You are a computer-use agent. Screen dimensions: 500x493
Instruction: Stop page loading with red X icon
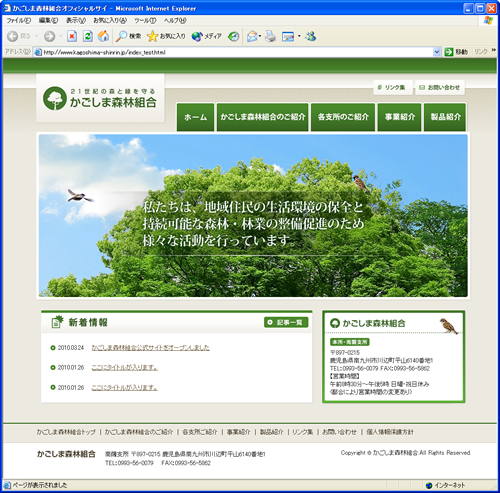[x=72, y=36]
